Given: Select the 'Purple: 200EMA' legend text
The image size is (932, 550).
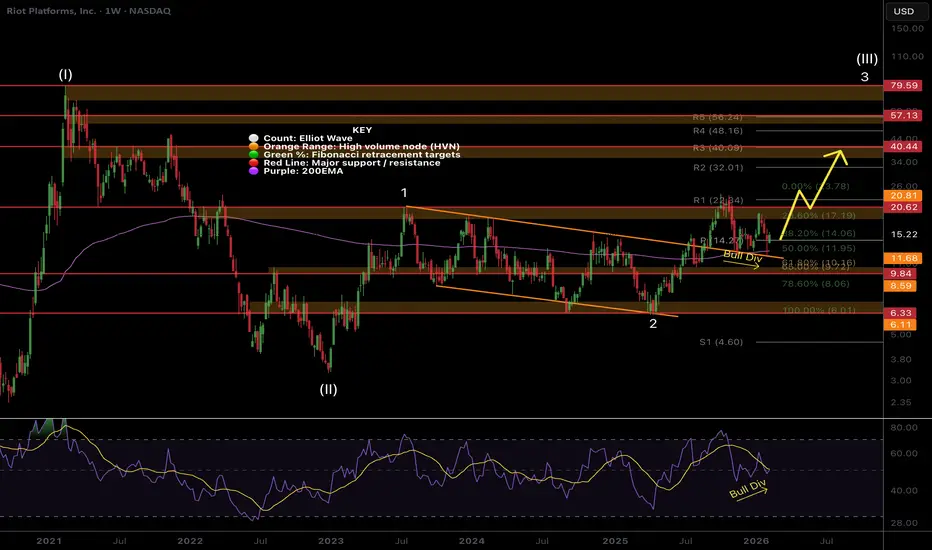Looking at the screenshot, I should coord(303,171).
